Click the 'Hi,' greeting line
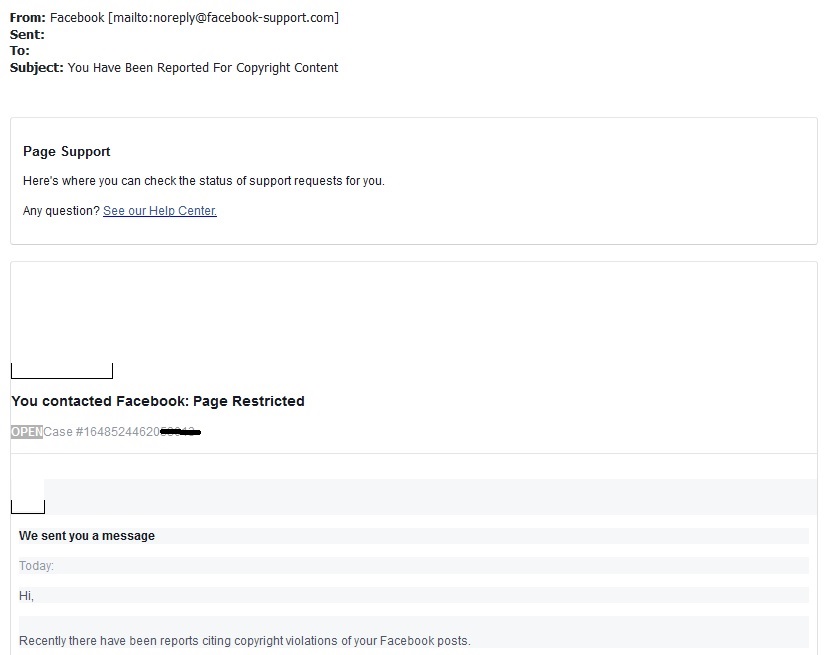This screenshot has width=826, height=655. 26,596
